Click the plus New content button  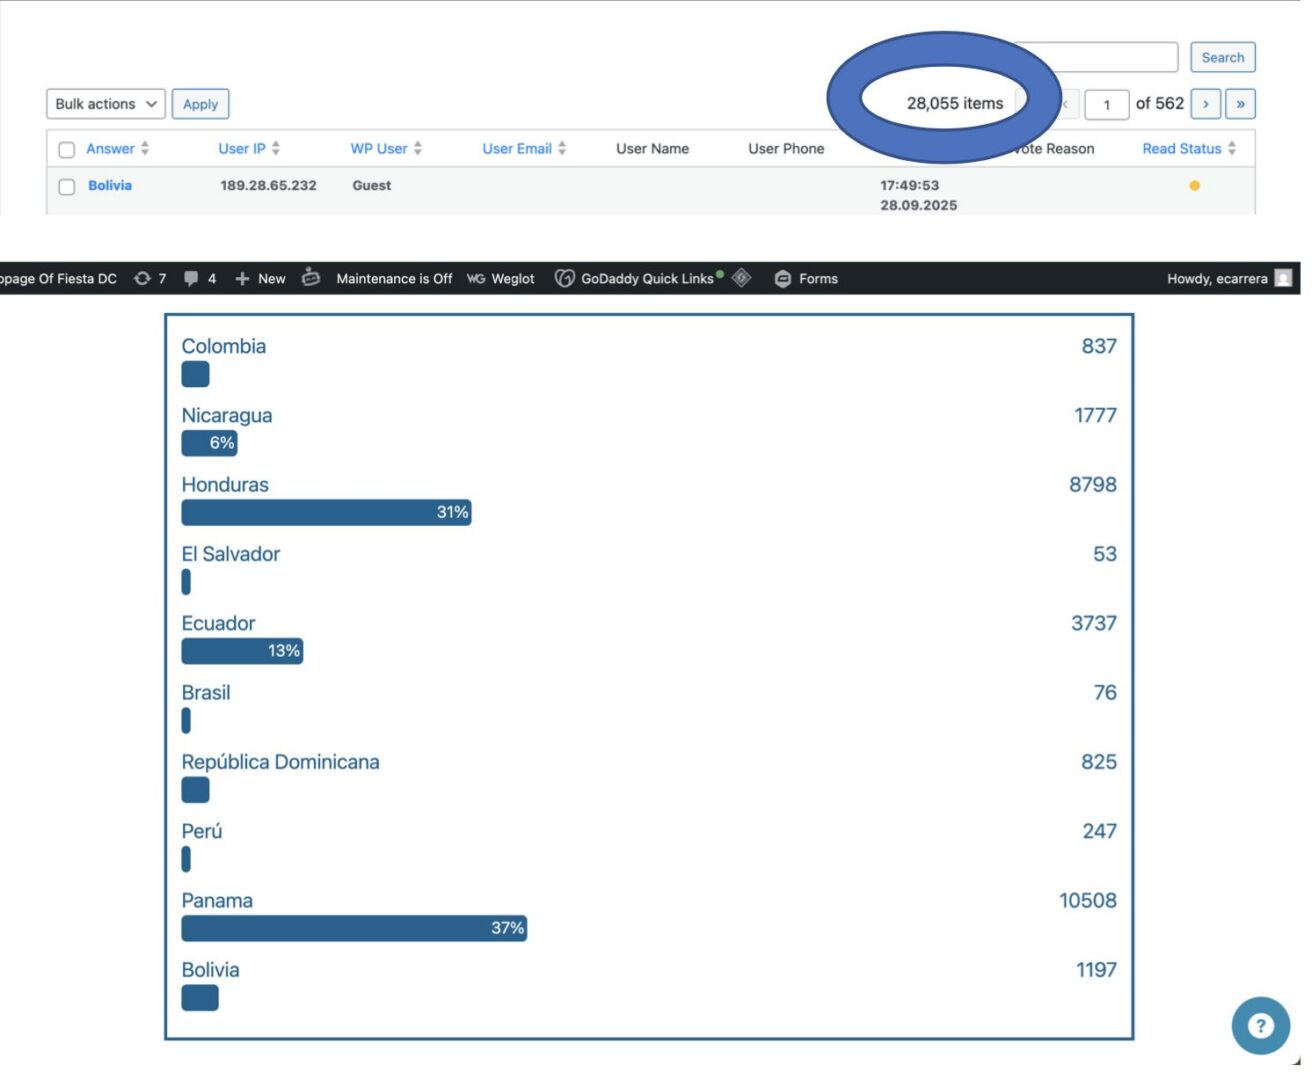(260, 278)
